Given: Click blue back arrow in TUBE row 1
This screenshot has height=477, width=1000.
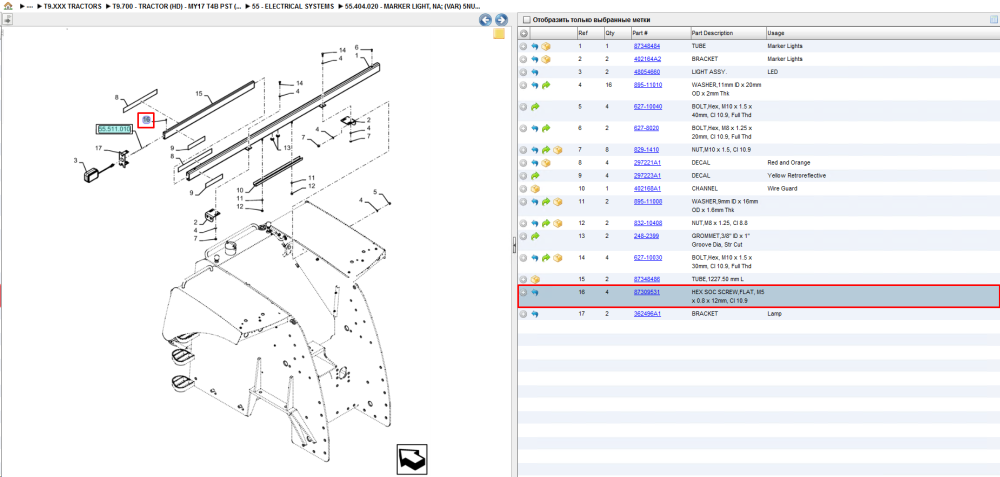Looking at the screenshot, I should click(534, 47).
